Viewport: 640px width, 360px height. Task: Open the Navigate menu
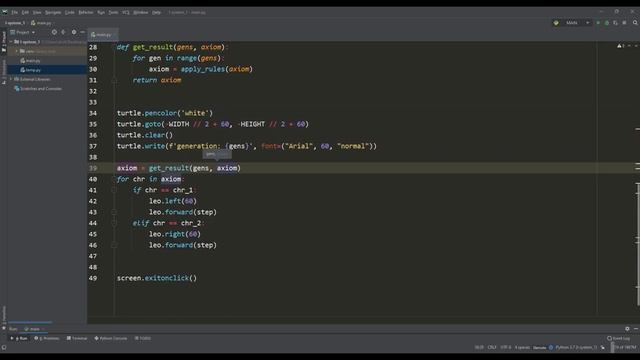[53, 12]
